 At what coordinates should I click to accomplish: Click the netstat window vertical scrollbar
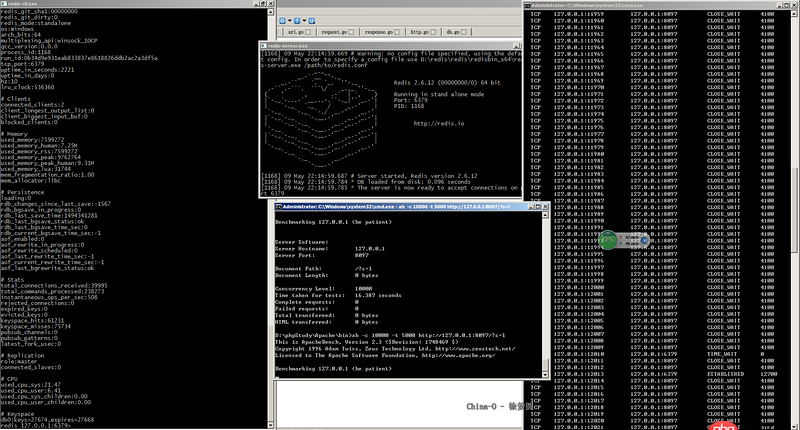click(x=794, y=200)
